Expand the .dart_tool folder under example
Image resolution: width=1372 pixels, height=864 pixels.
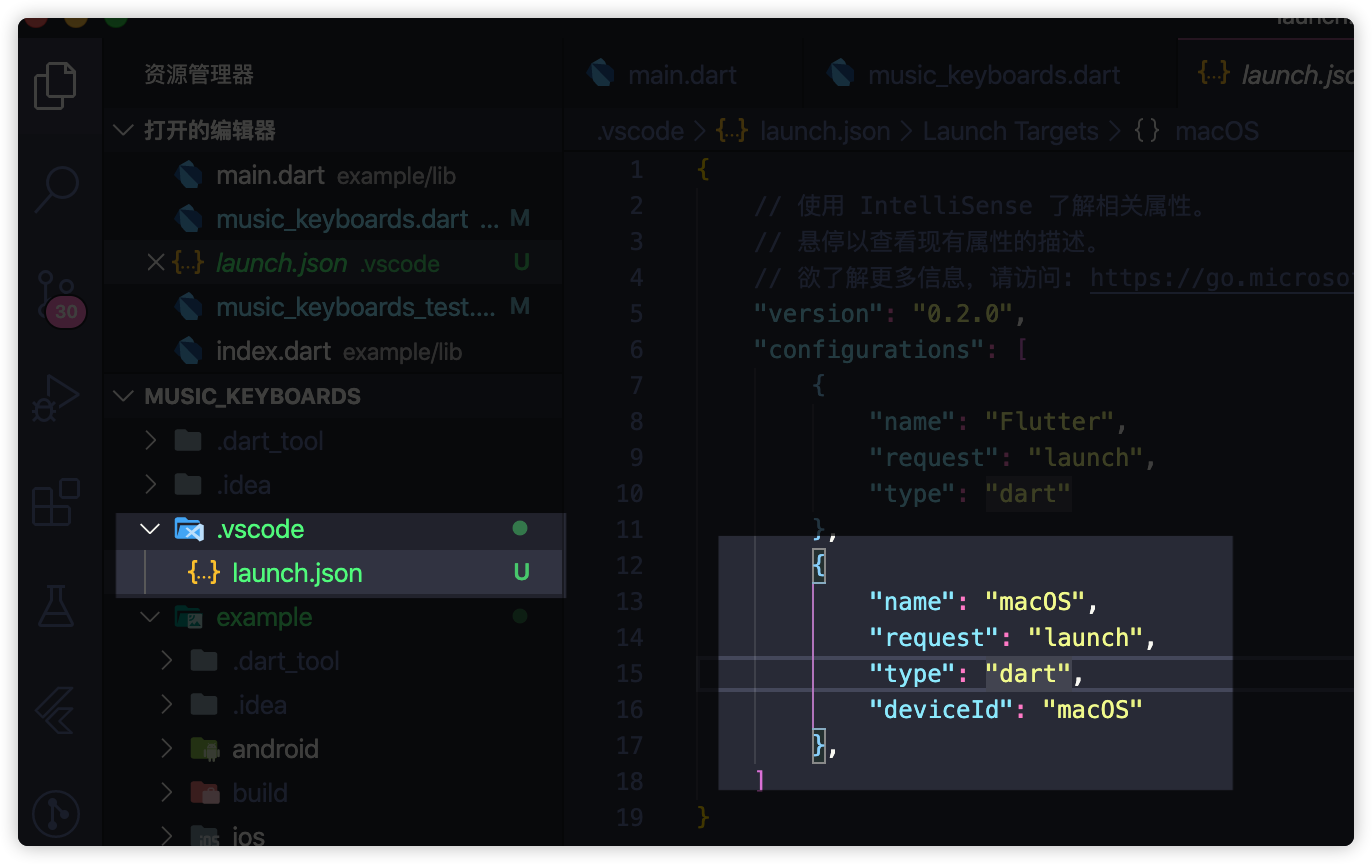pyautogui.click(x=167, y=661)
